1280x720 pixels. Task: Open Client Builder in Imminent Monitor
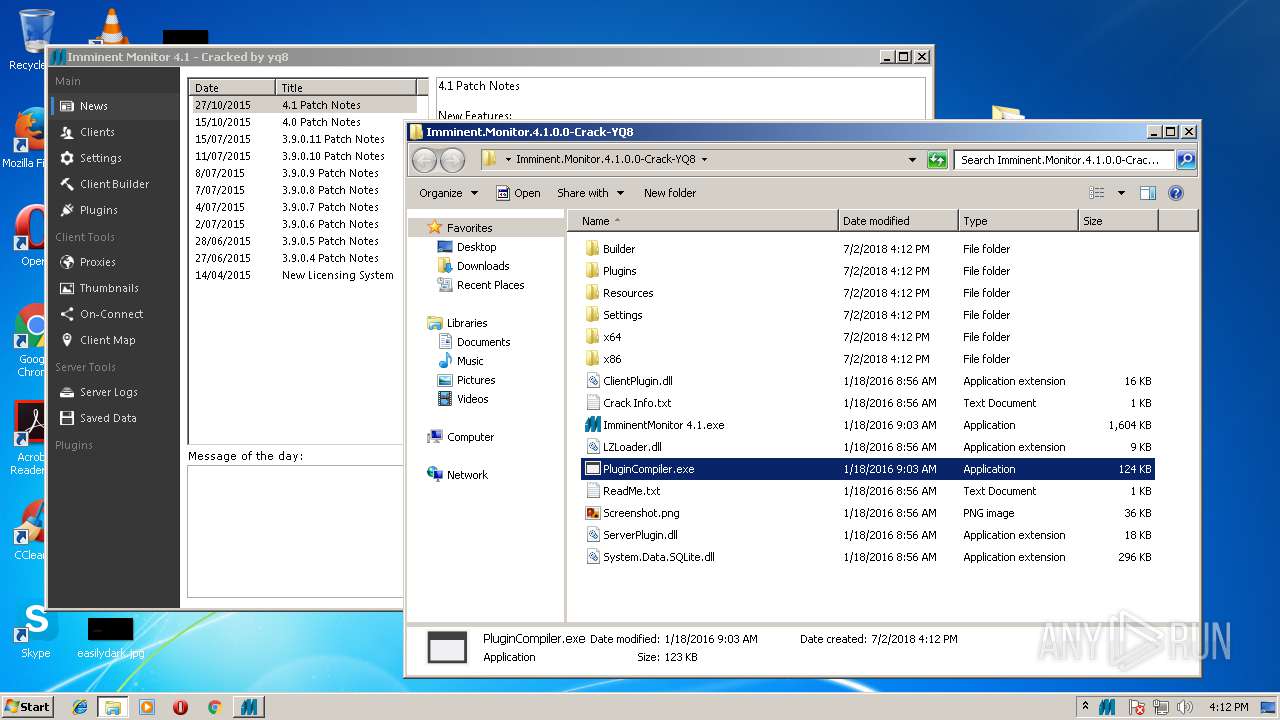point(114,184)
